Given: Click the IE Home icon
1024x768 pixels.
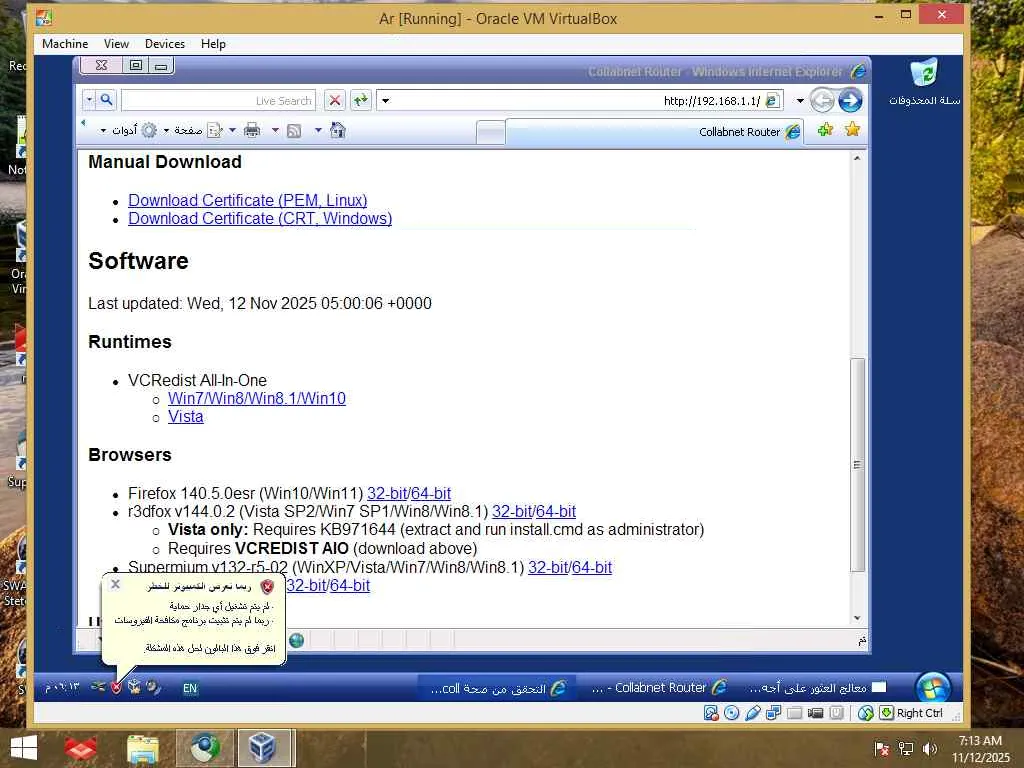Looking at the screenshot, I should pyautogui.click(x=338, y=131).
